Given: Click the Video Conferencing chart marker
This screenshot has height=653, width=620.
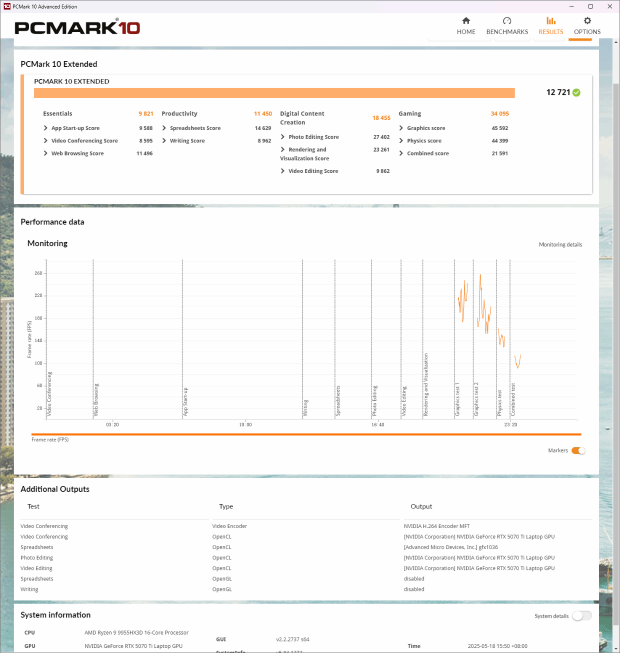Looking at the screenshot, I should [x=49, y=394].
